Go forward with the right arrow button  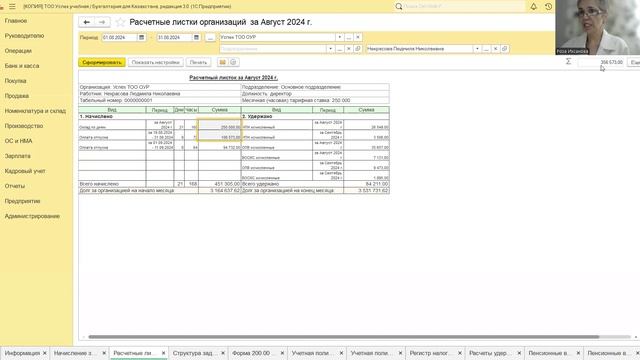(x=102, y=22)
